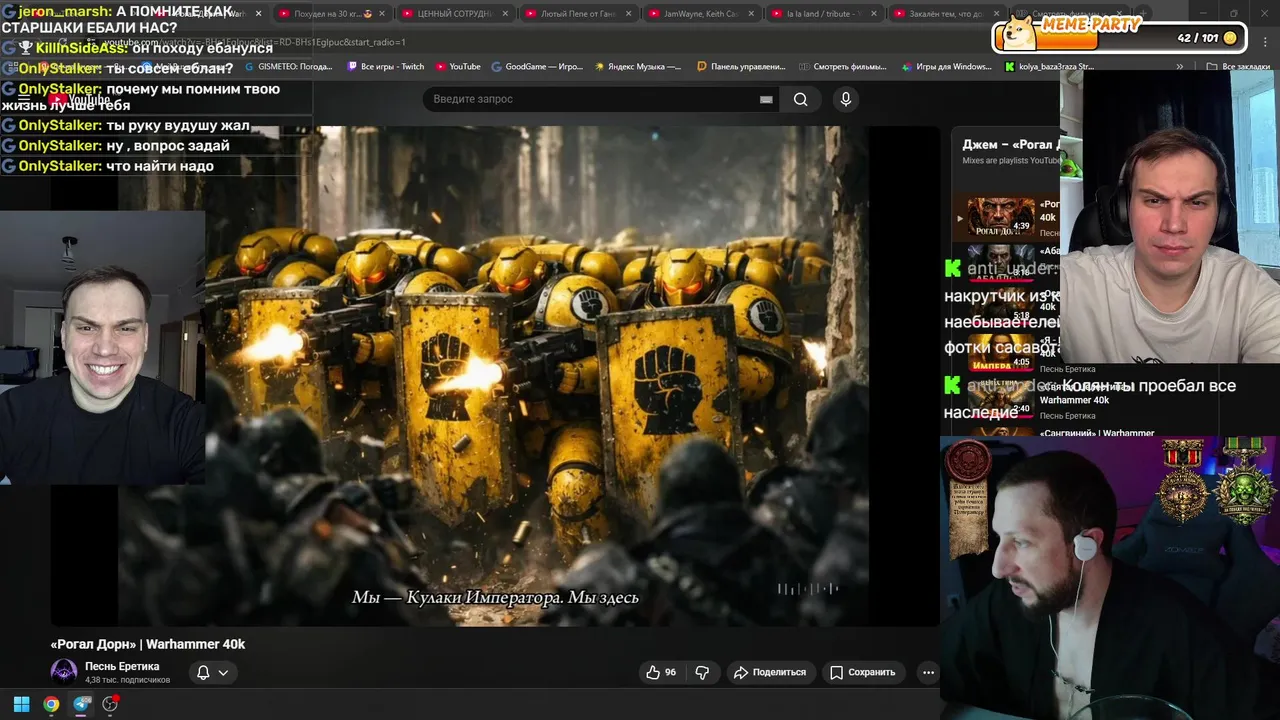Click the 'Поделиться' share button
This screenshot has width=1280, height=720.
point(769,672)
